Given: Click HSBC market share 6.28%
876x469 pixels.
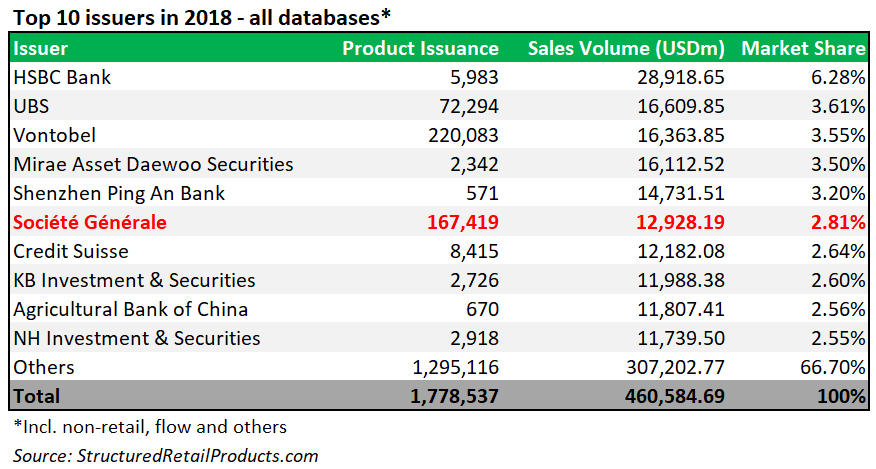Looking at the screenshot, I should (x=838, y=77).
